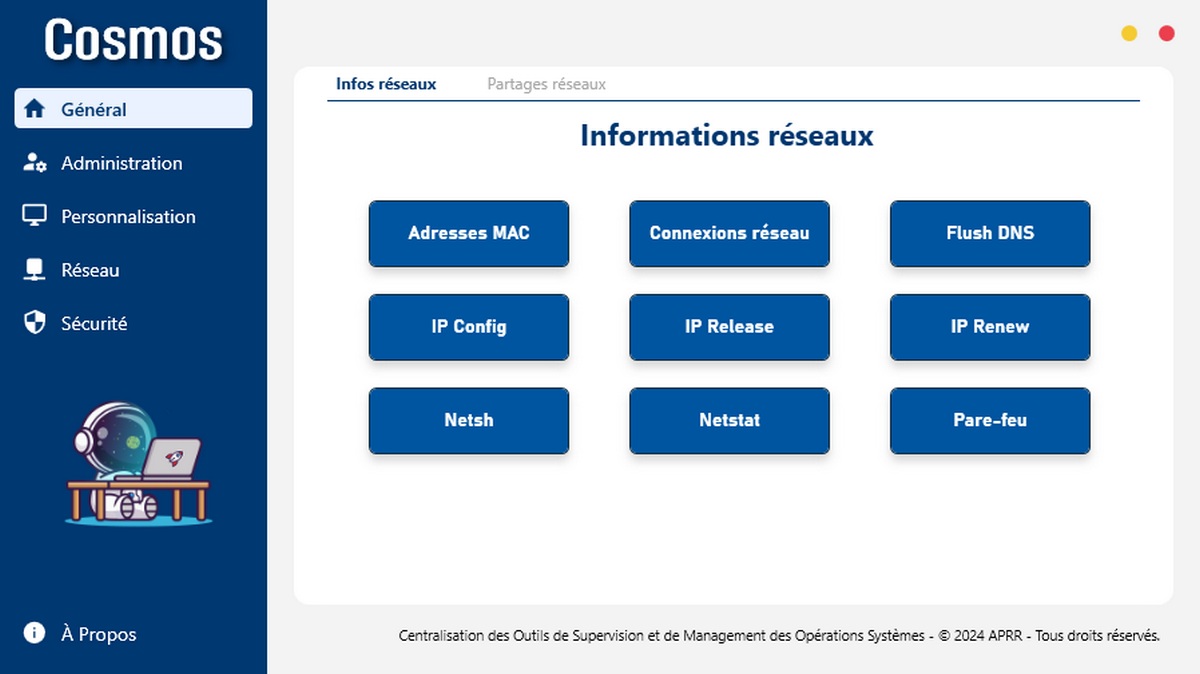Open the Netsh tool

pos(469,420)
